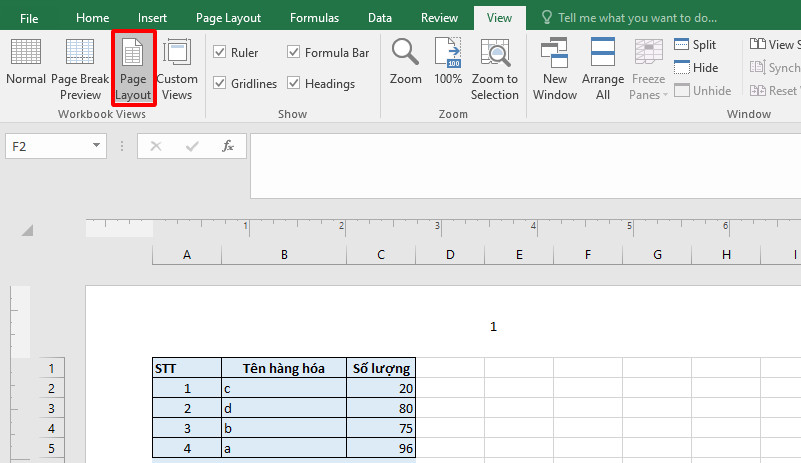Switch to Normal workbook view

(x=26, y=62)
